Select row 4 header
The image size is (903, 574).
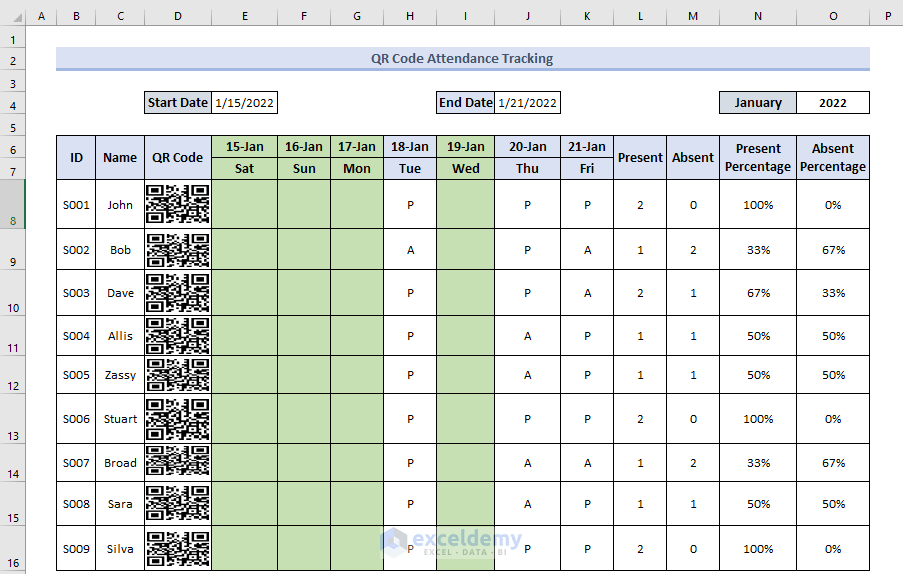point(13,105)
